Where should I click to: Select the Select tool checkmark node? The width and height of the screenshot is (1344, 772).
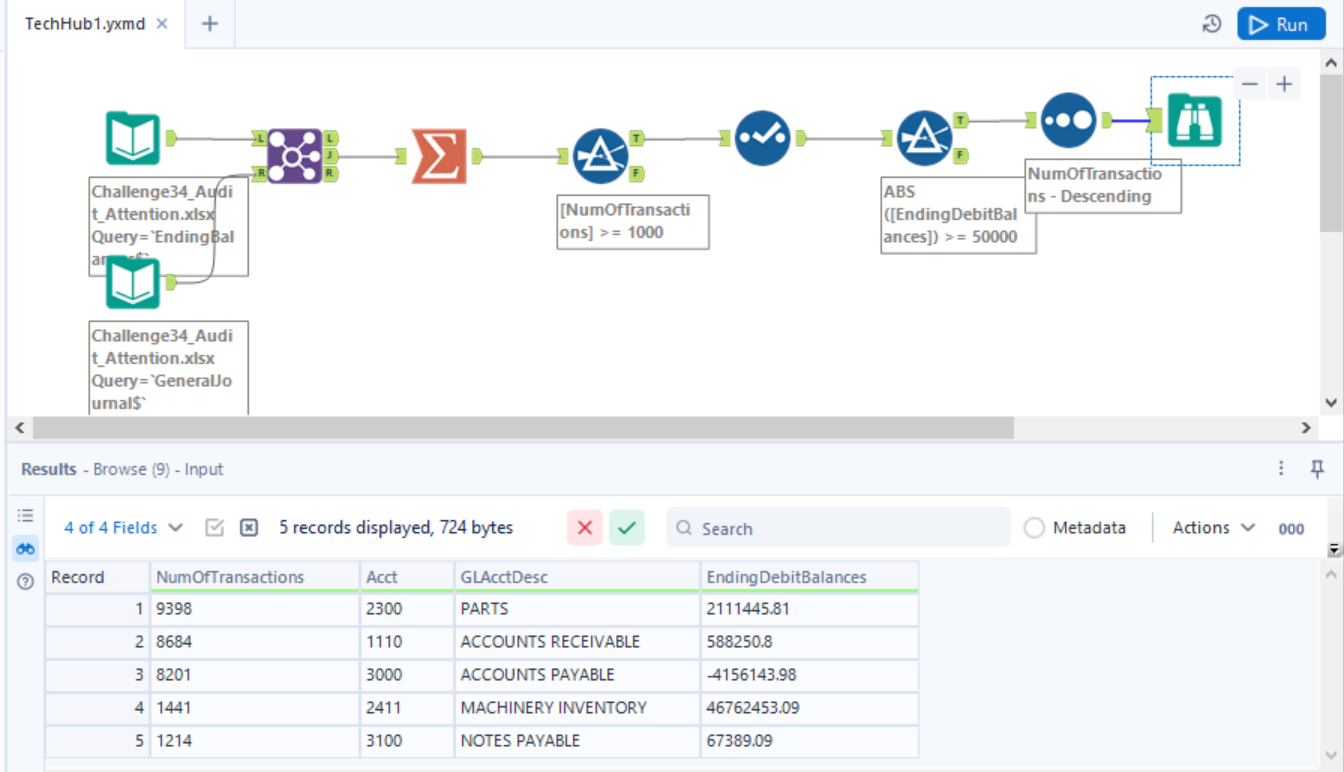click(762, 138)
